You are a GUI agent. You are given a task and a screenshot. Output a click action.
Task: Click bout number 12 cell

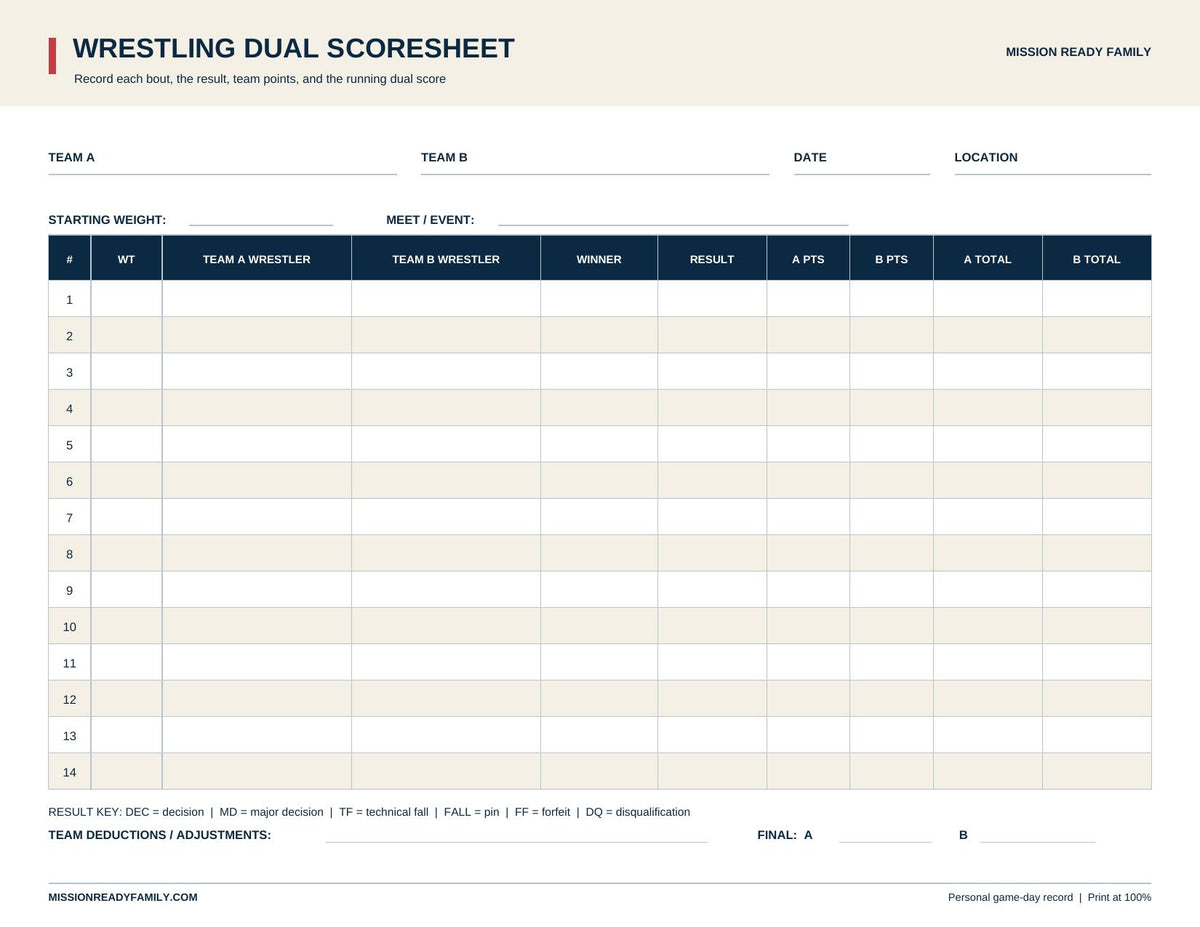[69, 699]
